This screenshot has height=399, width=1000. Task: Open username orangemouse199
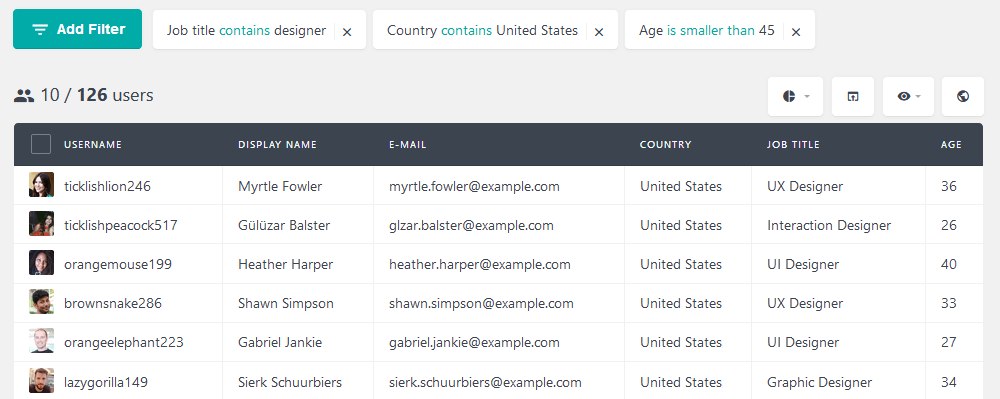(118, 264)
